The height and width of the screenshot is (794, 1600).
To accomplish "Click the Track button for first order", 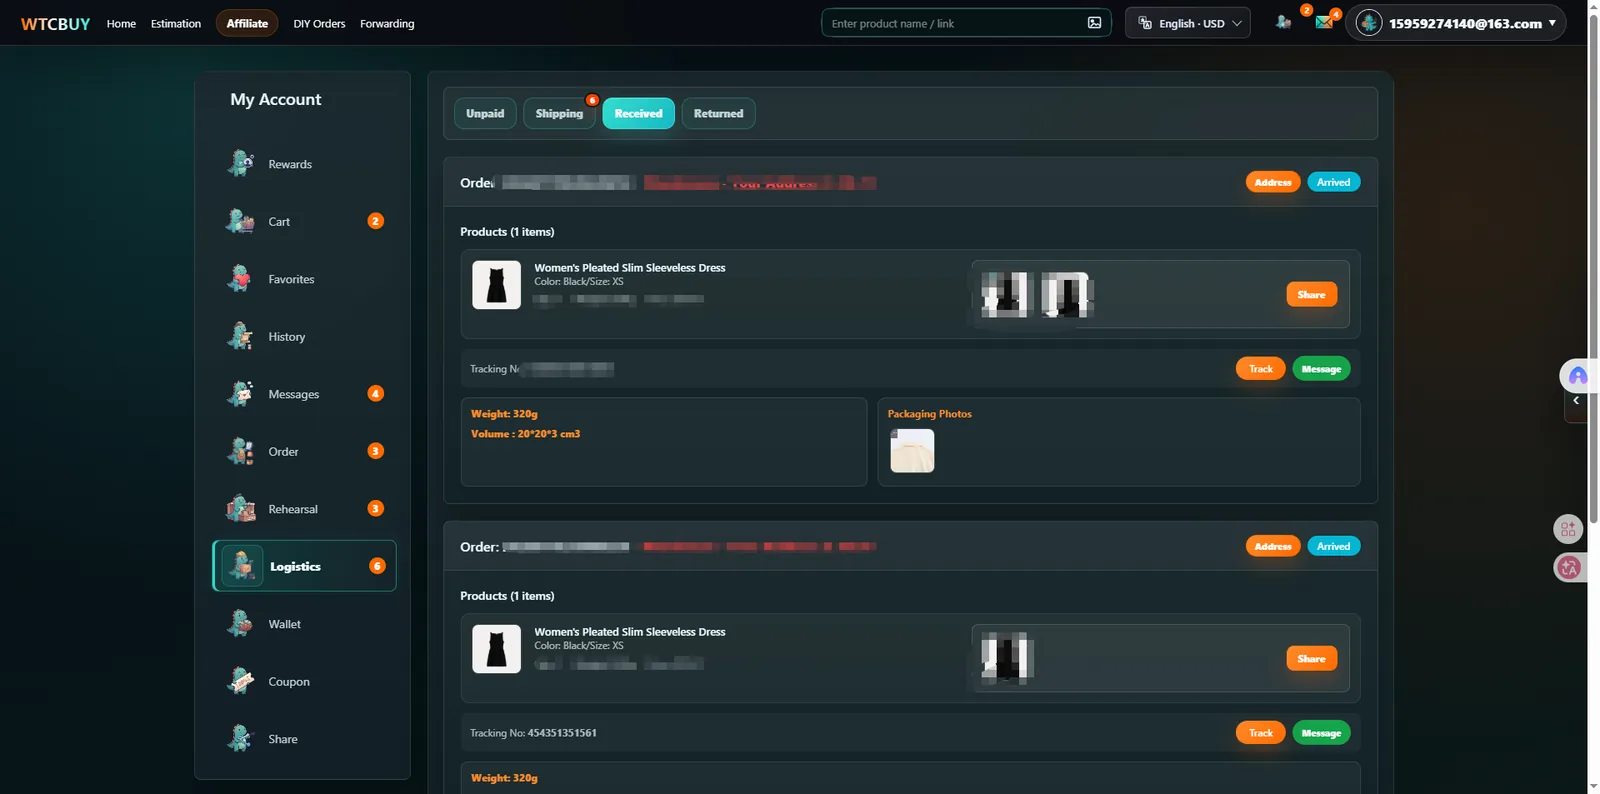I will tap(1260, 369).
